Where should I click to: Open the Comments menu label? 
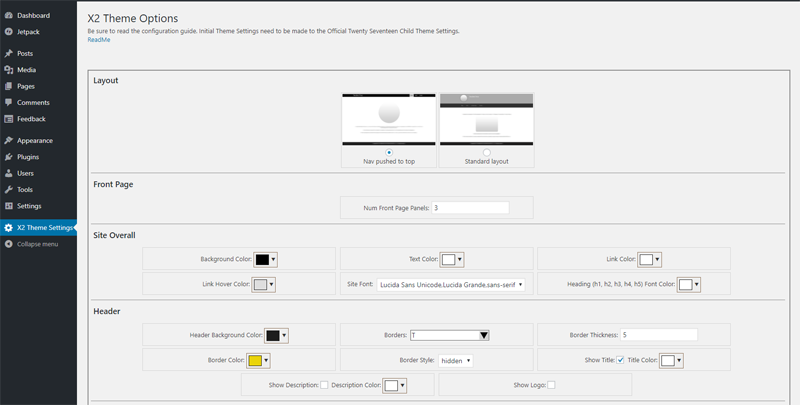33,103
